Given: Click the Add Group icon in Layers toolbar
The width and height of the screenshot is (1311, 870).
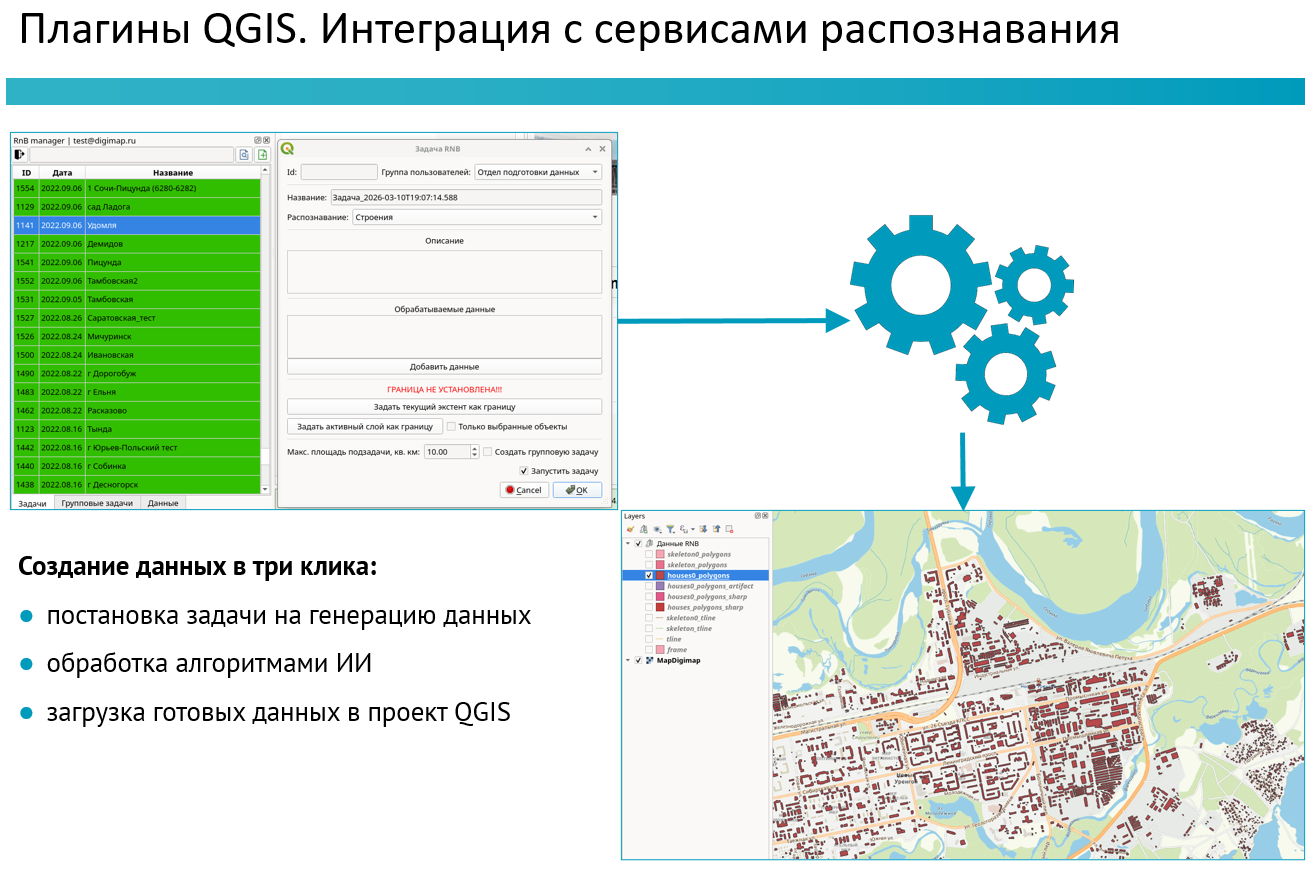Looking at the screenshot, I should [644, 529].
